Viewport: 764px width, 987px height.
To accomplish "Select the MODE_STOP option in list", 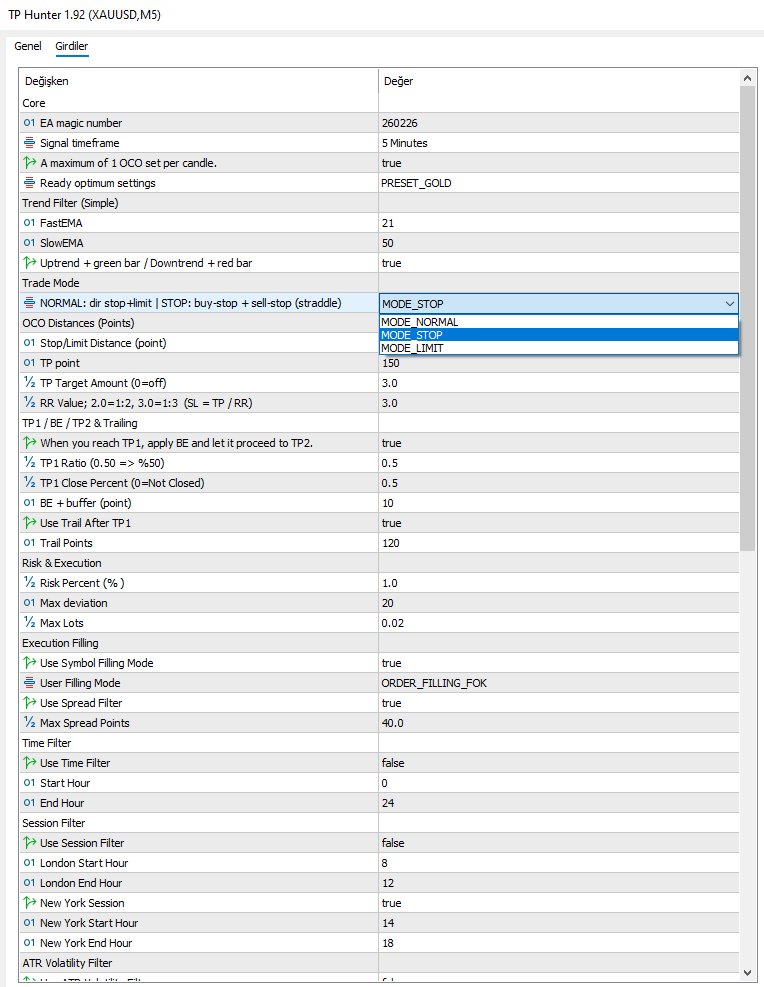I will (559, 335).
